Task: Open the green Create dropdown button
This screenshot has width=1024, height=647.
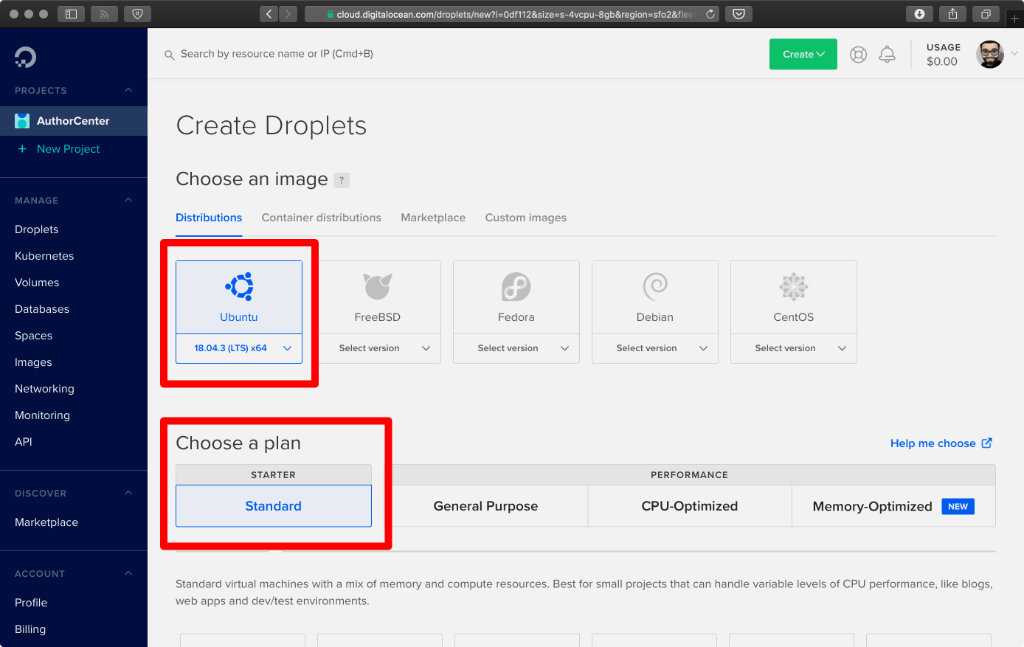Action: click(803, 54)
